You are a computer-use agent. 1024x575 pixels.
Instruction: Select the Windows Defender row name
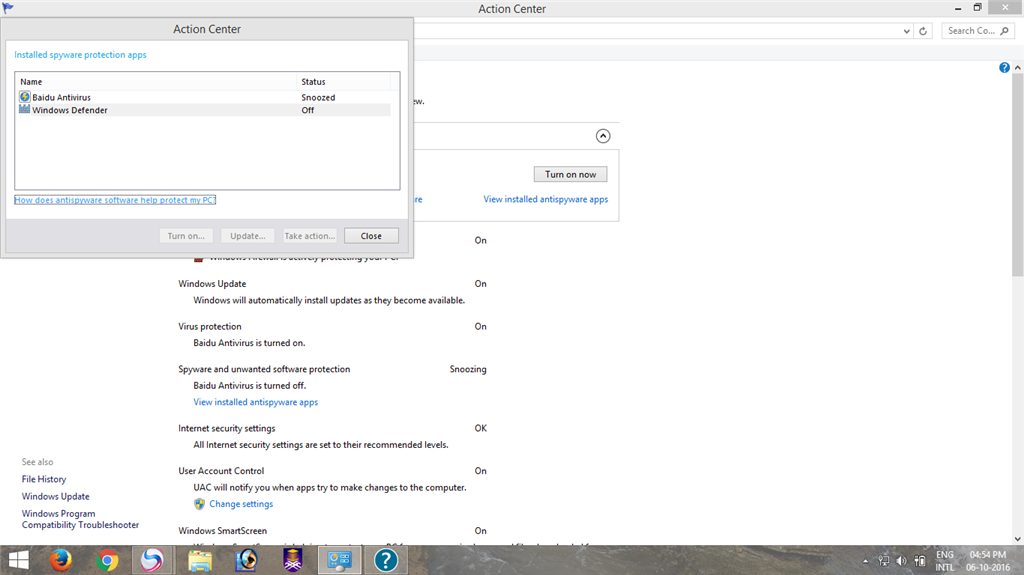(x=70, y=110)
